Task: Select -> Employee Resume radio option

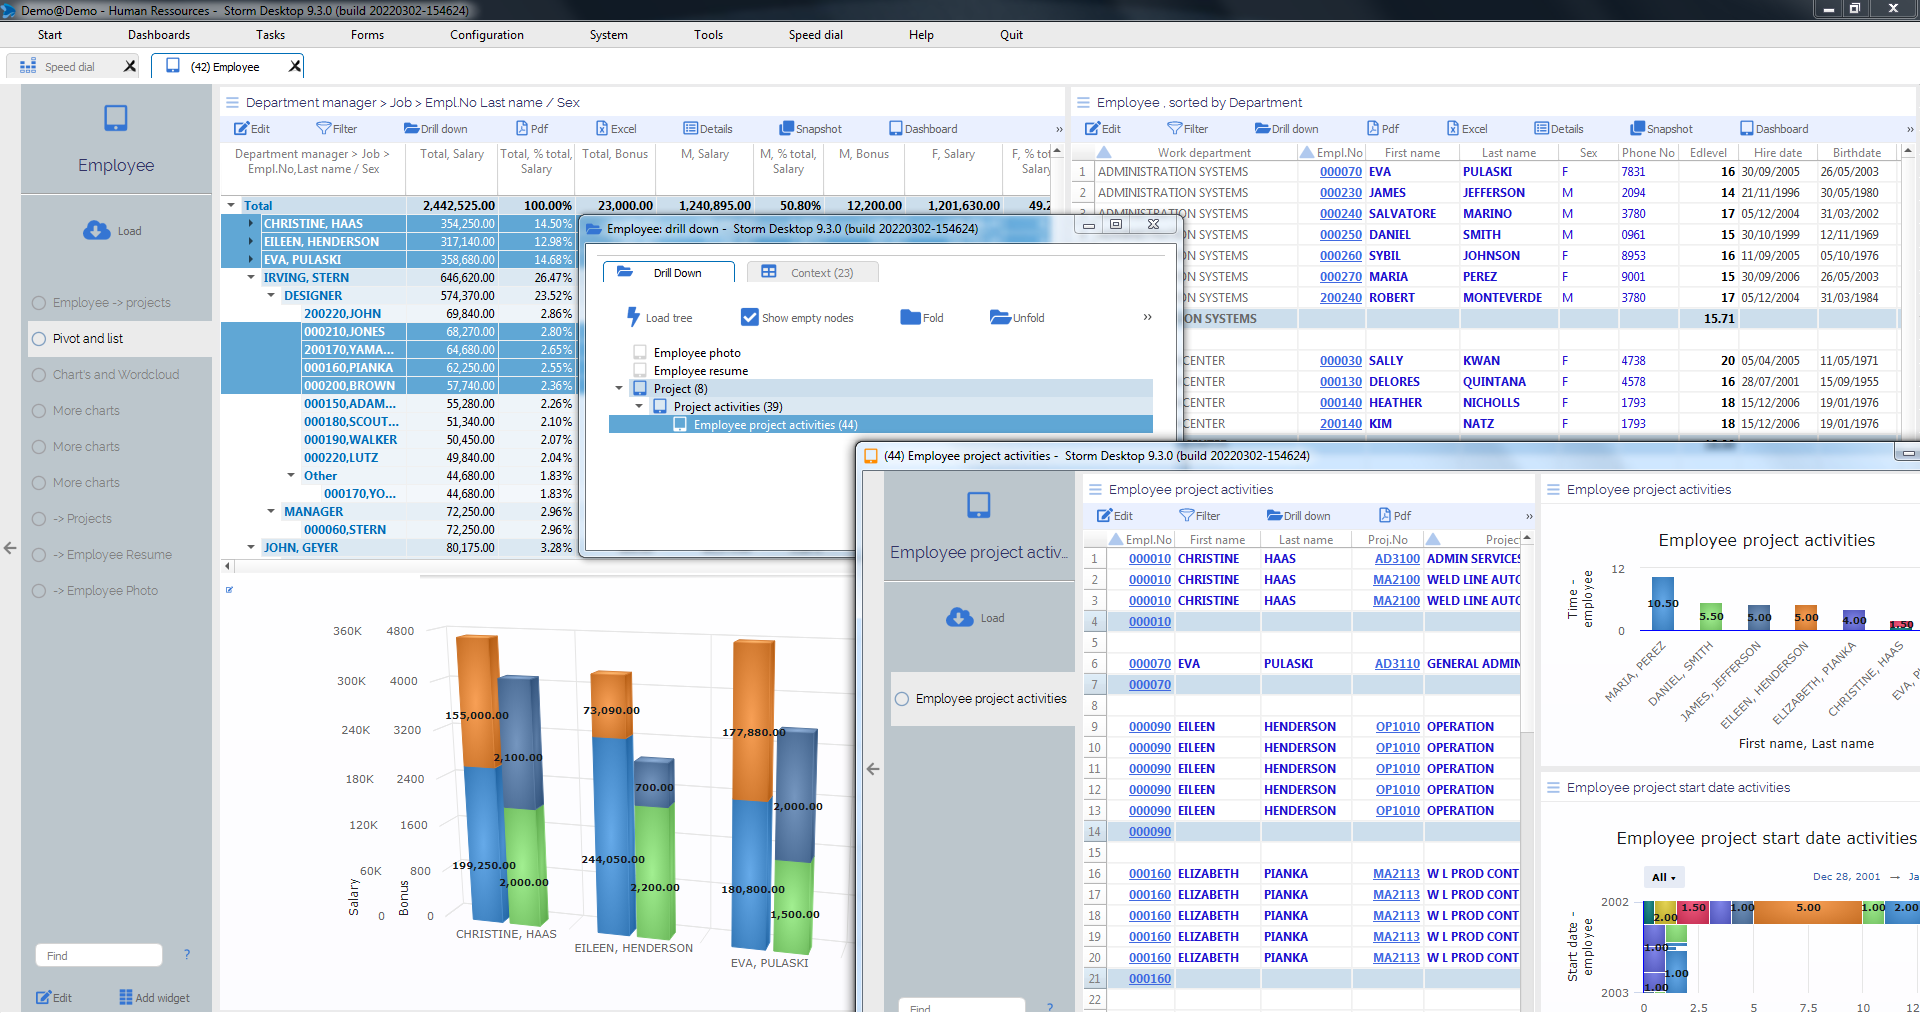Action: click(x=39, y=555)
